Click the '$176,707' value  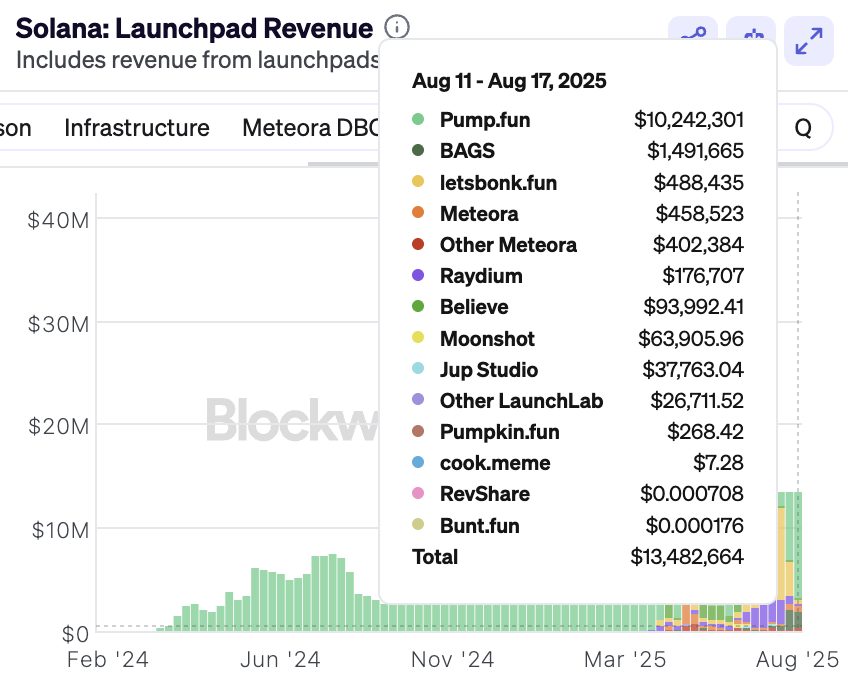[x=704, y=276]
